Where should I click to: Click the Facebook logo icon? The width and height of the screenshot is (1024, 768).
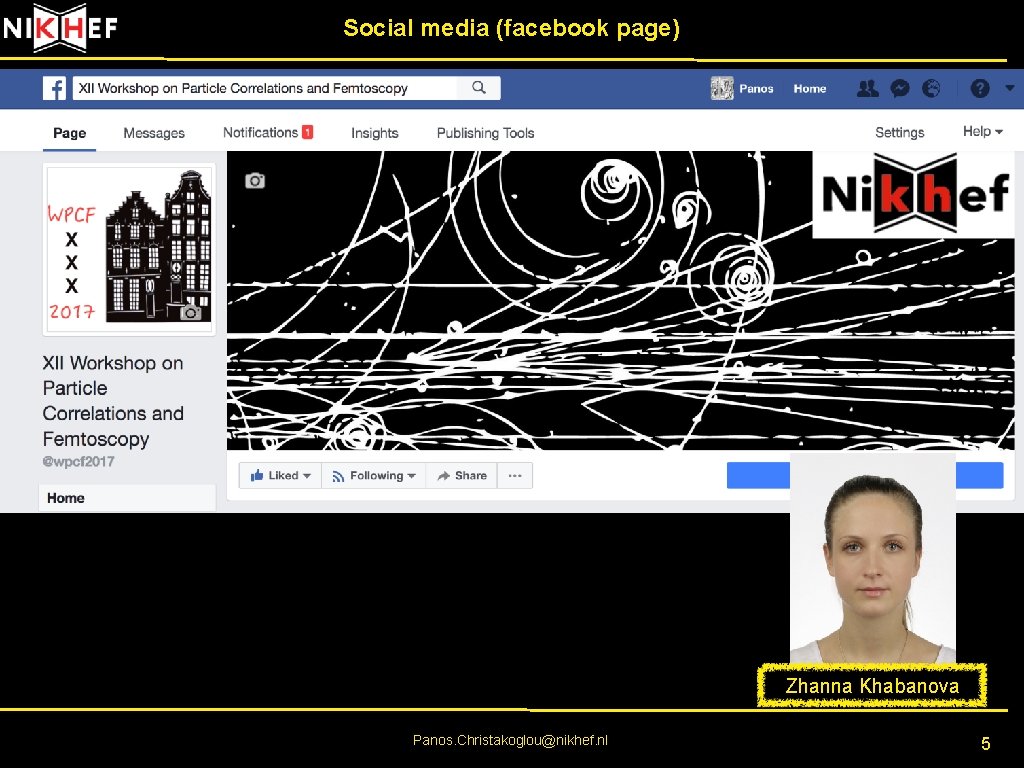pos(54,88)
